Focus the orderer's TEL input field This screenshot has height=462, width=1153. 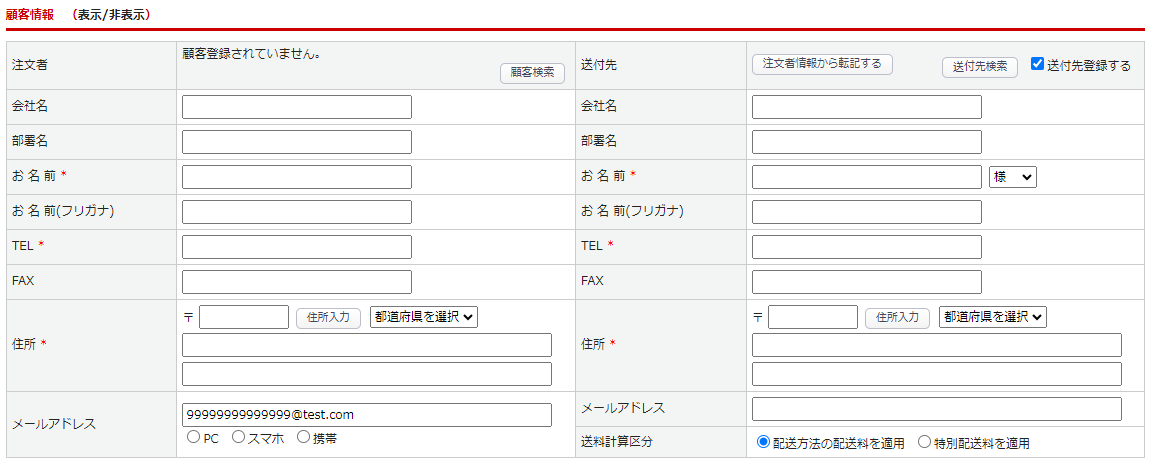coord(296,247)
